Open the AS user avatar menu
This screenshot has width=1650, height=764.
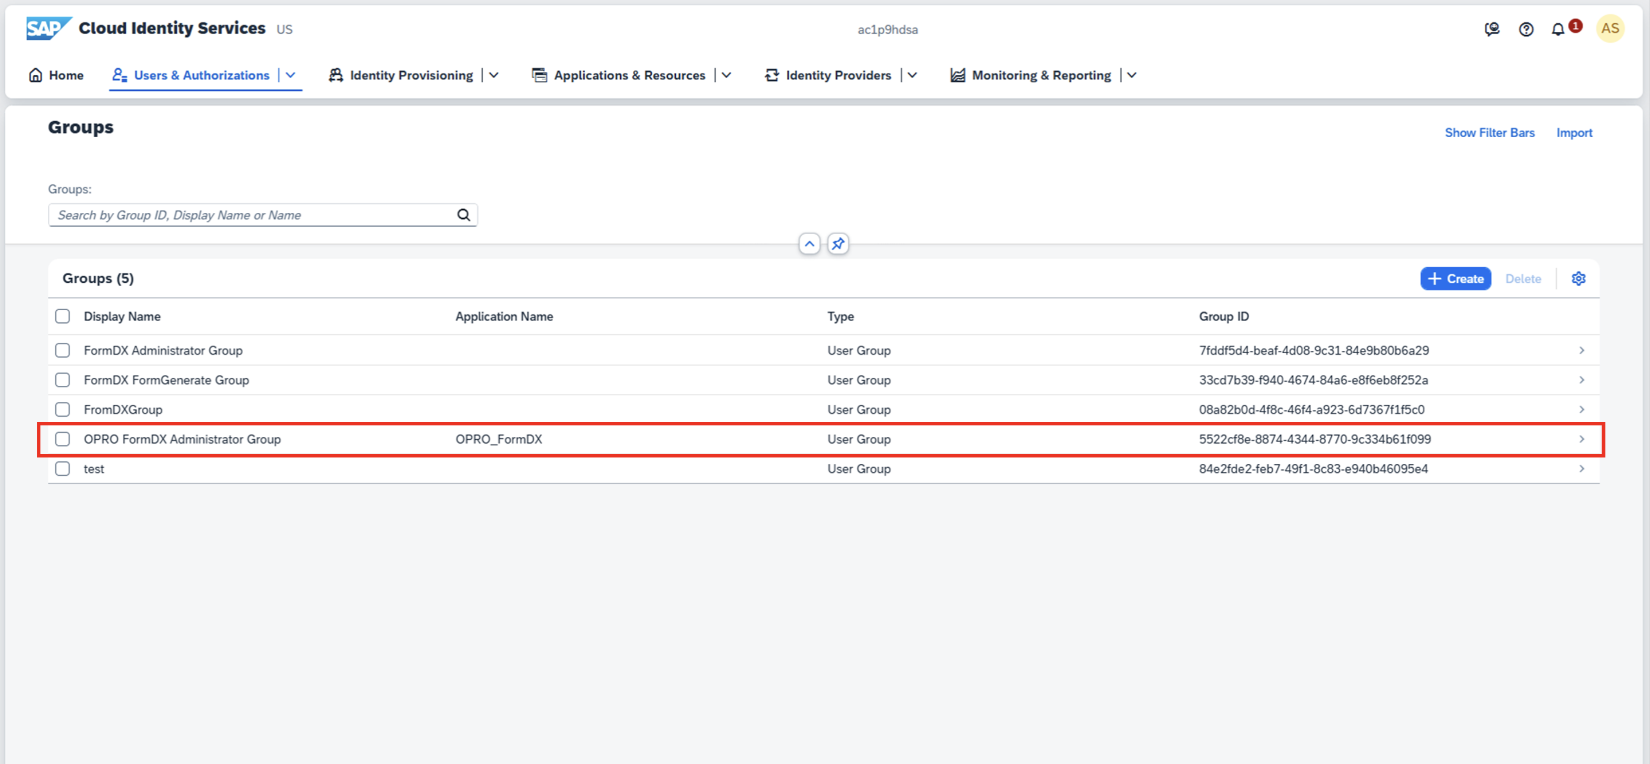(1610, 29)
